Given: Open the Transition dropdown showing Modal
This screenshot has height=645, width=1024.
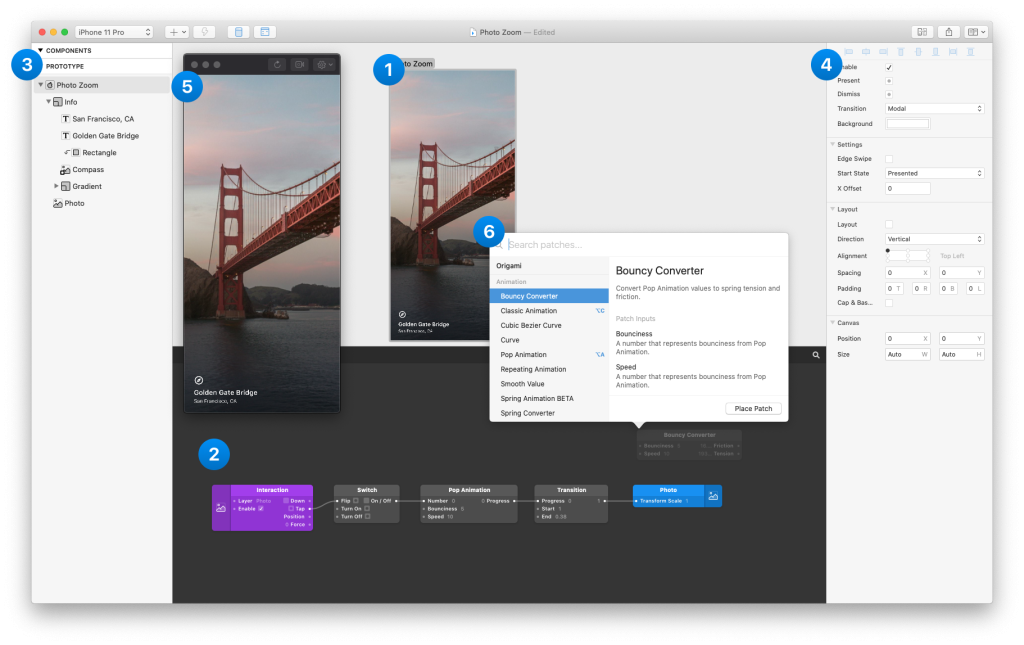Looking at the screenshot, I should coord(935,108).
